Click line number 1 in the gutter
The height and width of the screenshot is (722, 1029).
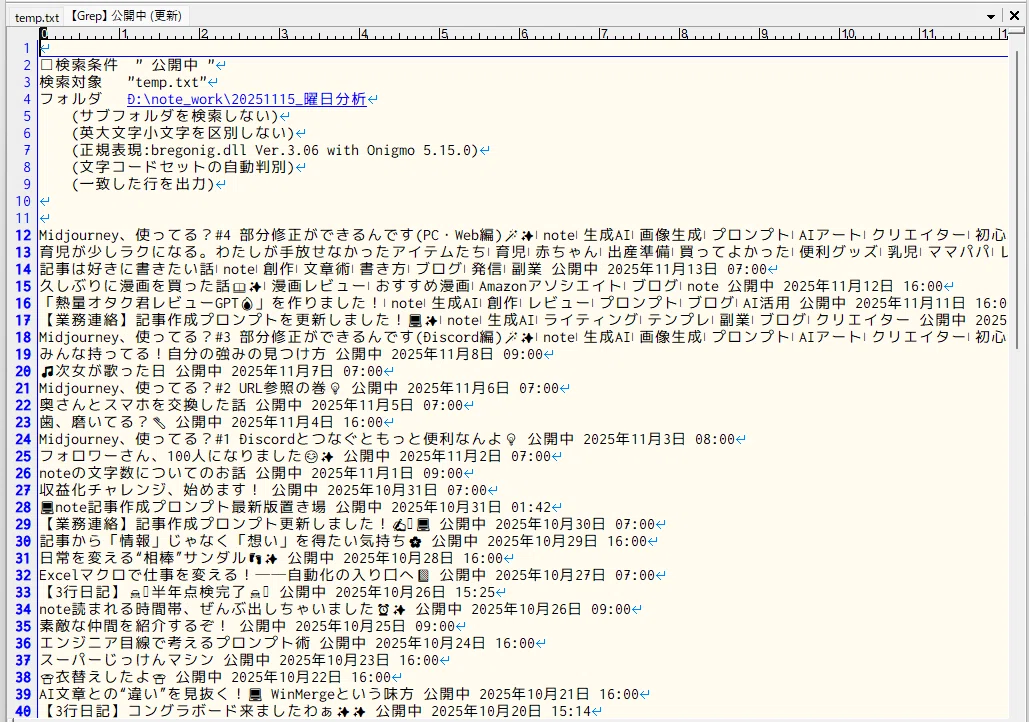click(x=27, y=48)
